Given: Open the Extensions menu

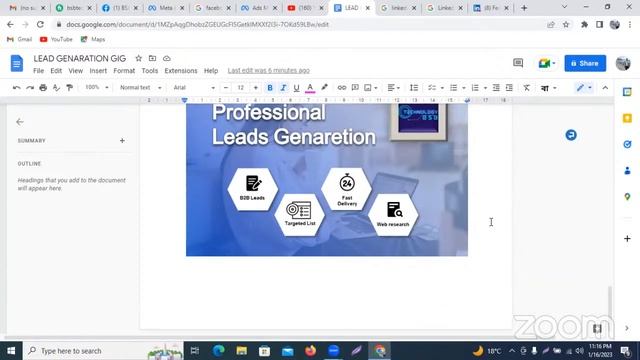Looking at the screenshot, I should click(181, 71).
